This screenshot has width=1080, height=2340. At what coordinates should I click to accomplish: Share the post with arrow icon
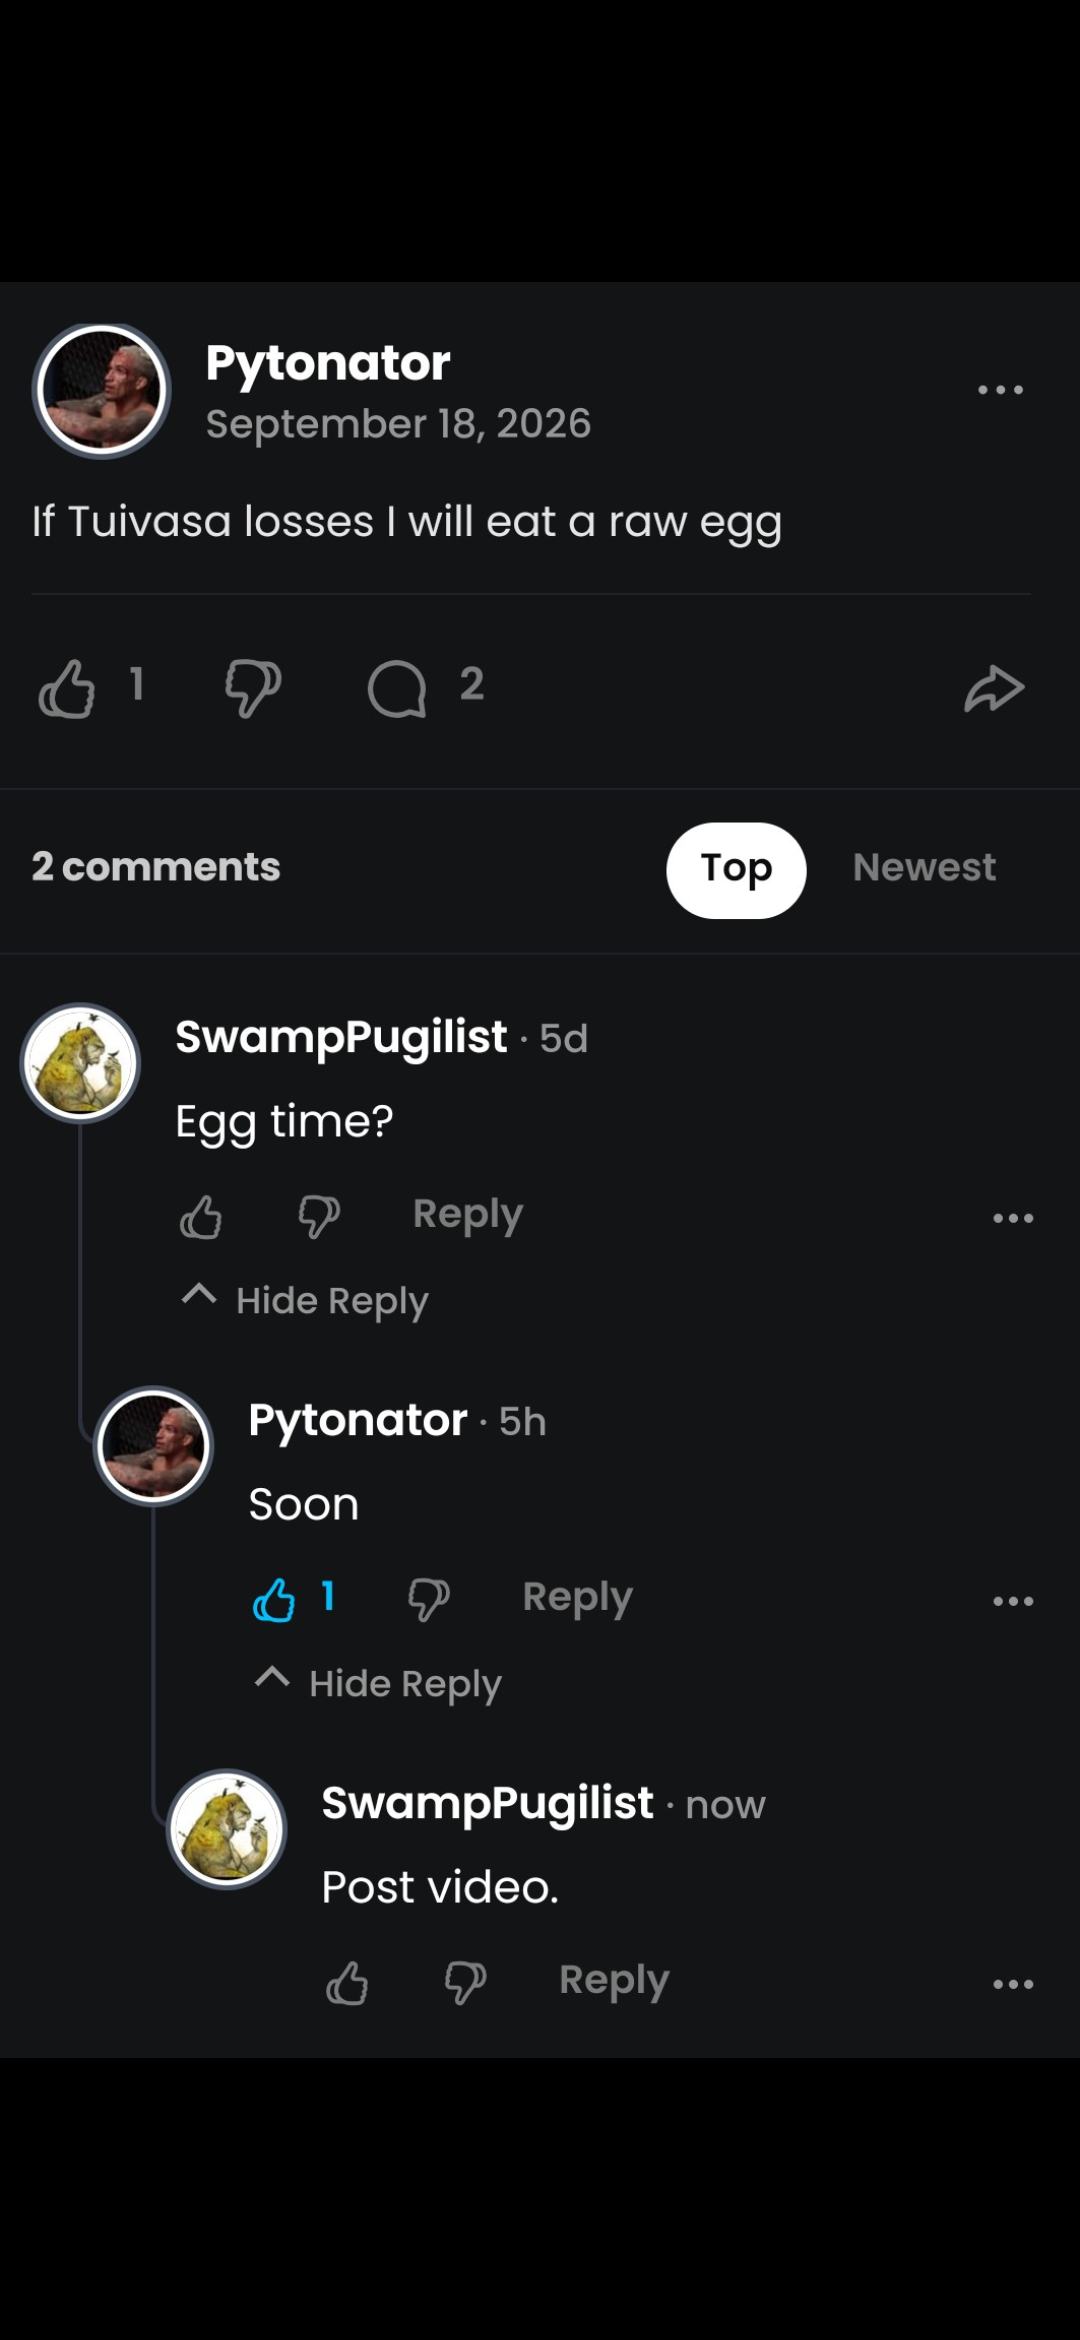[994, 688]
